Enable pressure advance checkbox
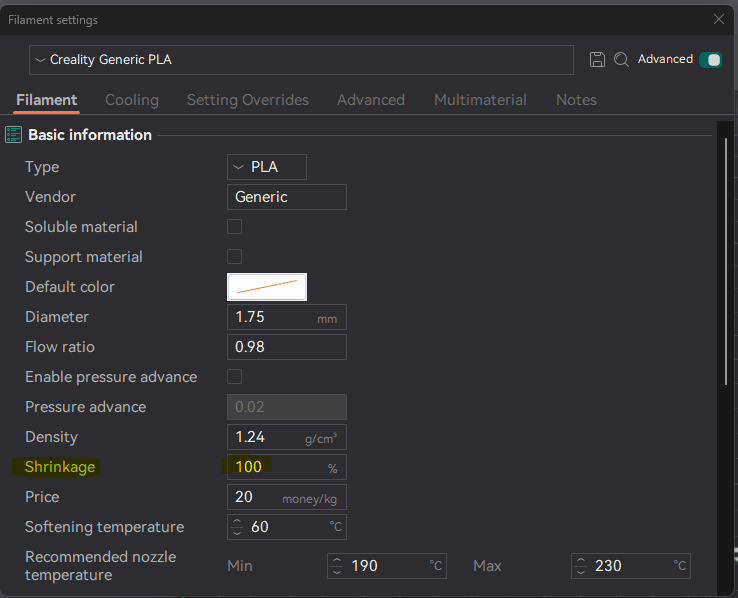738x598 pixels. tap(235, 377)
